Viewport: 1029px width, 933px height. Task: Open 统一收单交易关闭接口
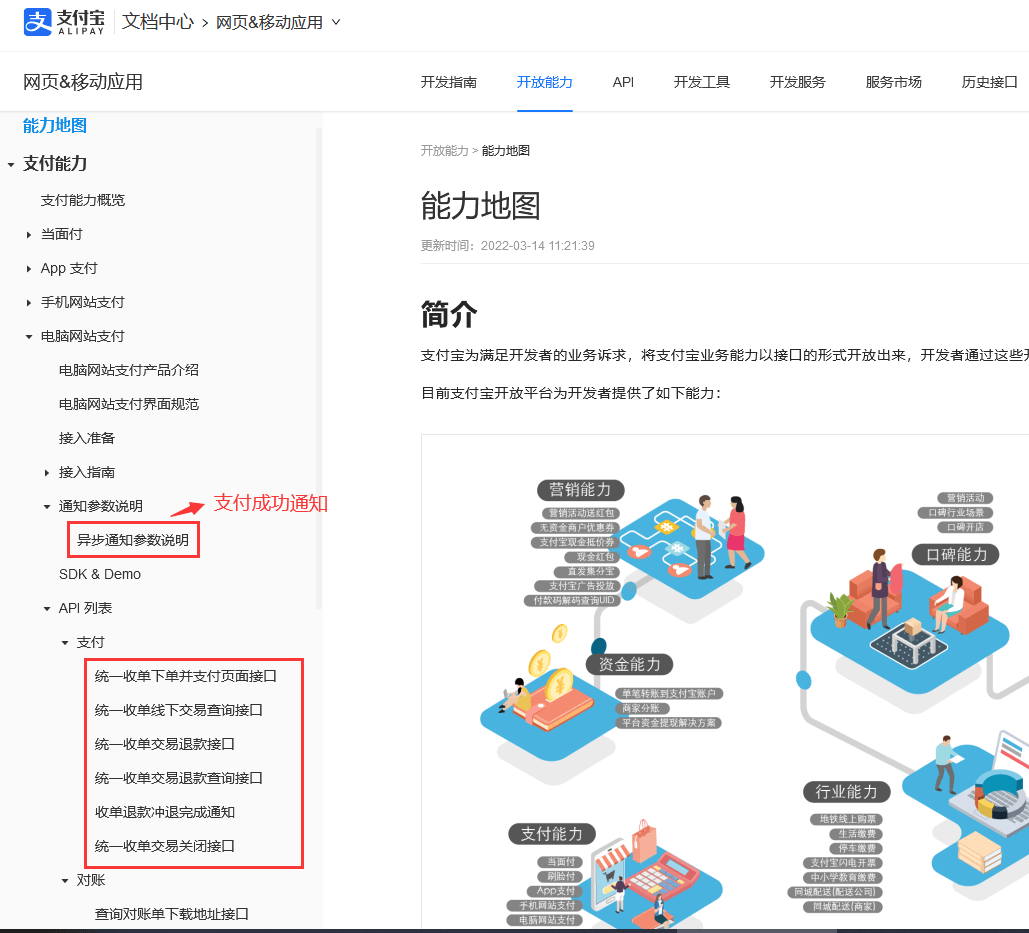pos(165,846)
